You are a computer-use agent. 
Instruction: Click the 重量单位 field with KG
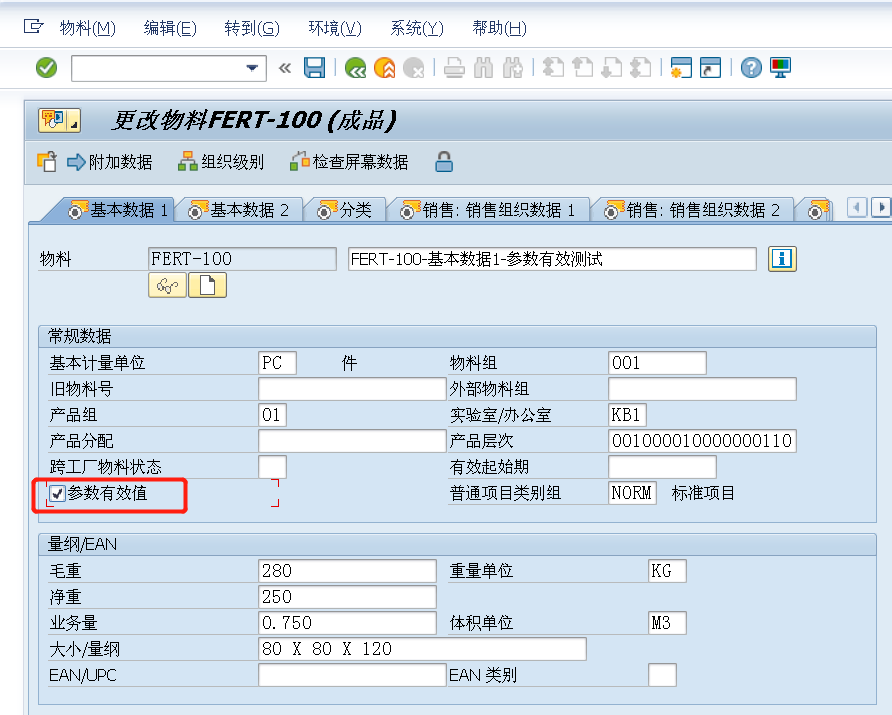pos(667,571)
